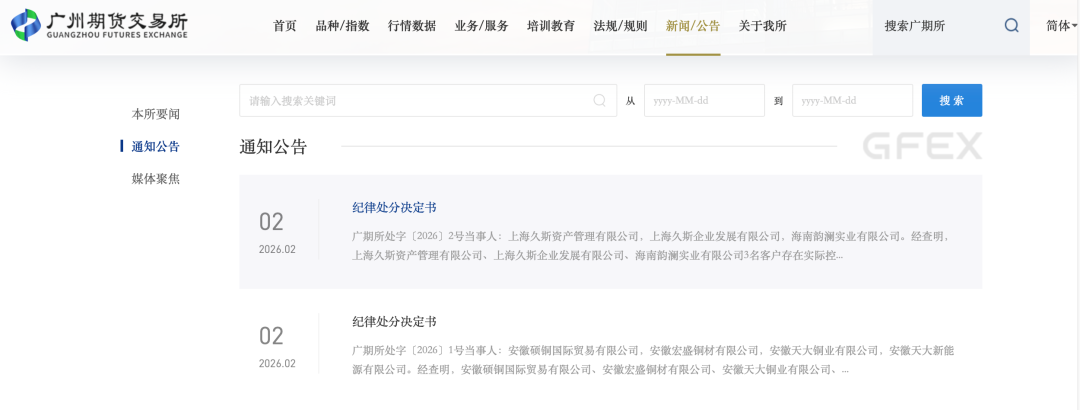
Task: Go to 媒体聚焦 in the sidebar
Action: (156, 179)
